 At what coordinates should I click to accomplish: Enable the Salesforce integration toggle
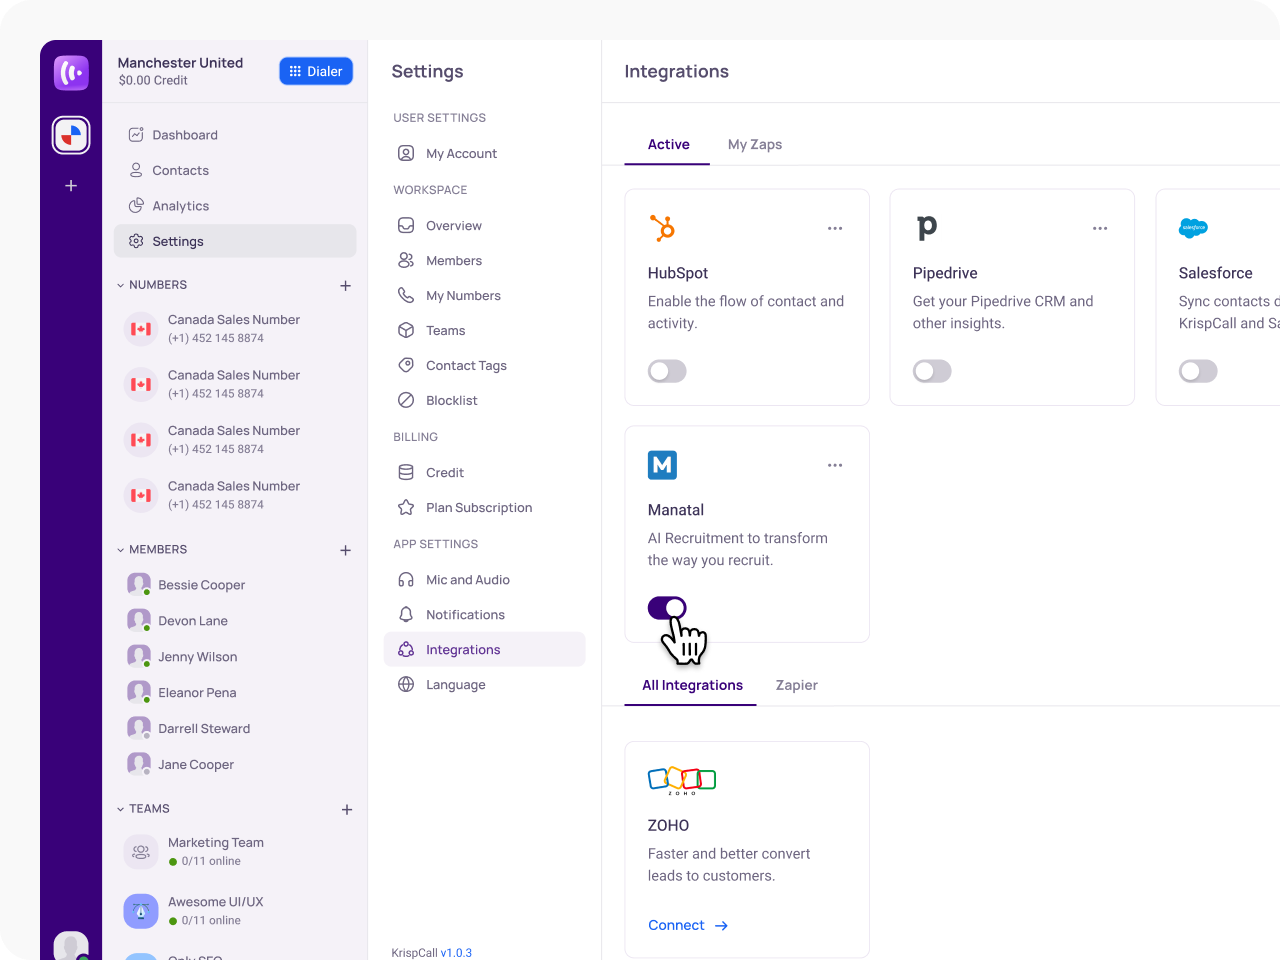[x=1198, y=372]
